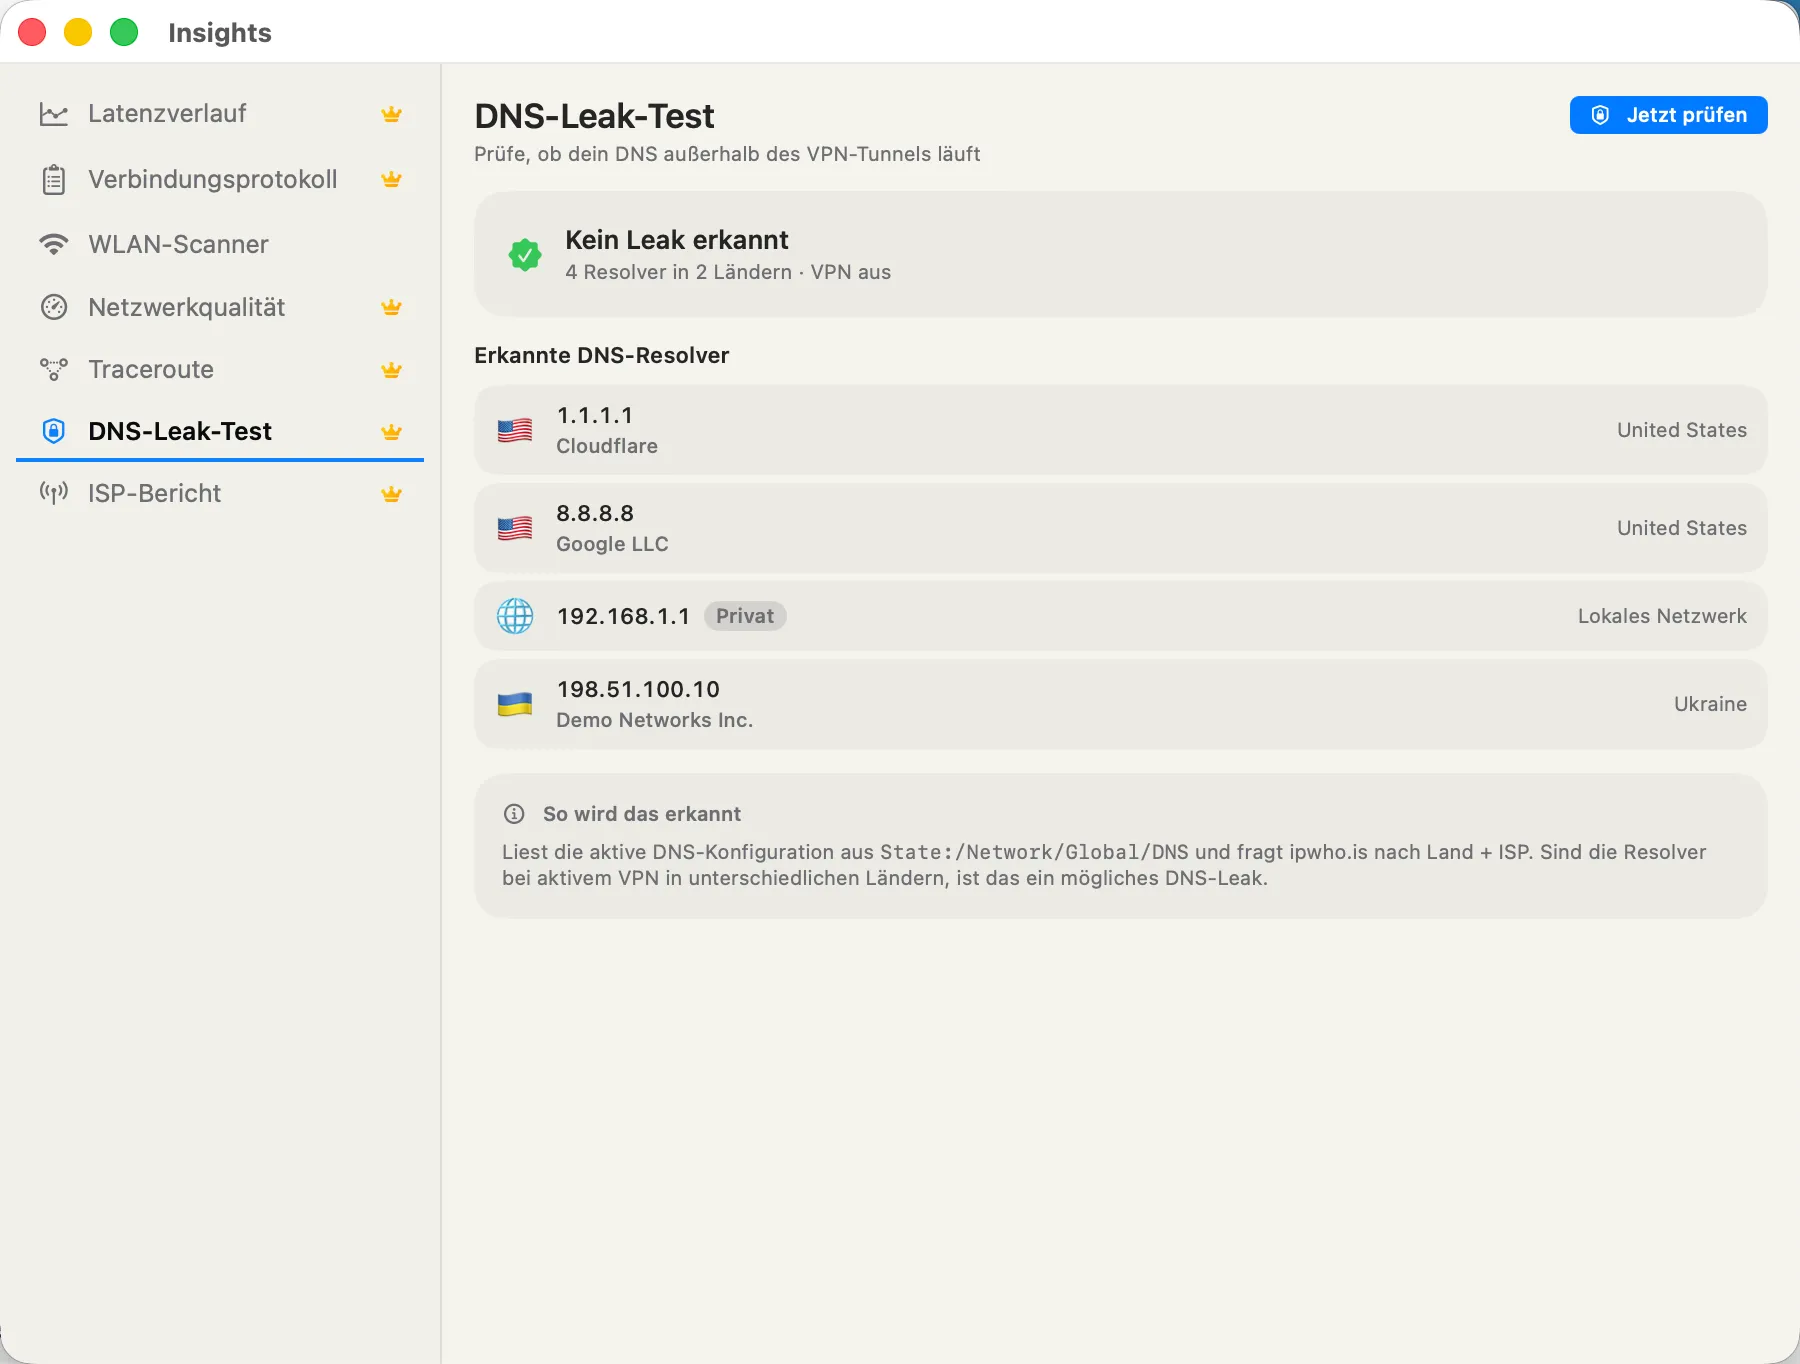
Task: Click the Latenzverlauf chart icon
Action: click(54, 114)
